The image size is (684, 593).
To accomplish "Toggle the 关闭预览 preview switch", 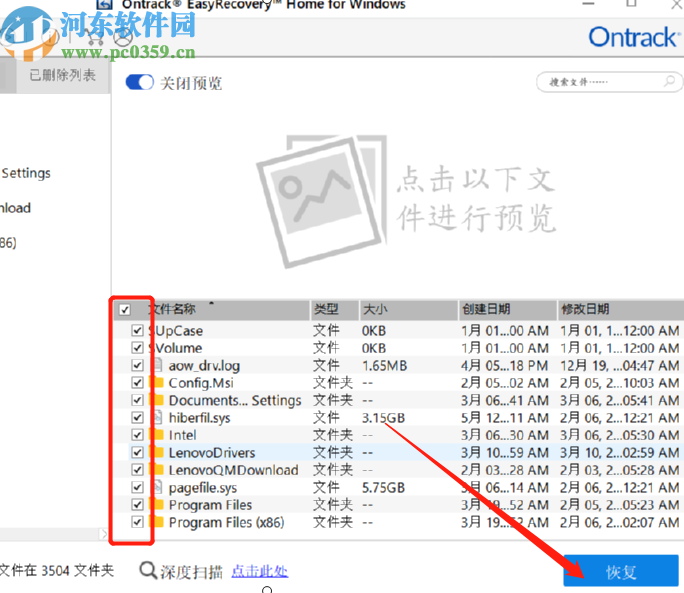I will [x=140, y=82].
